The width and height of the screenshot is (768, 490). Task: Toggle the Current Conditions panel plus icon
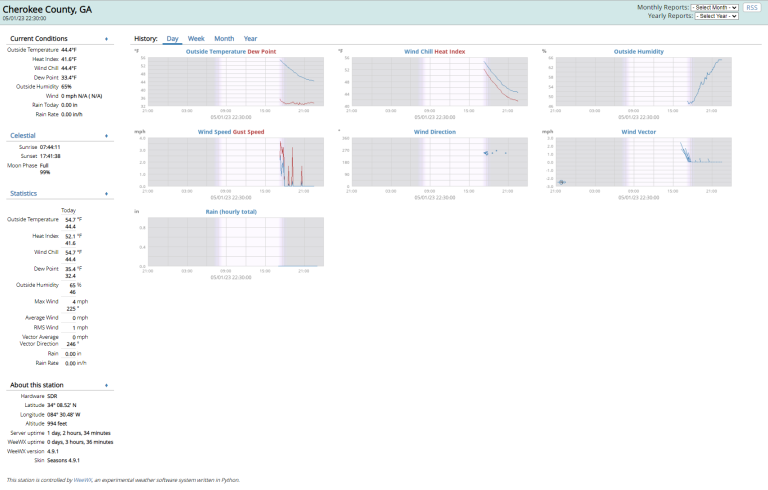point(106,39)
